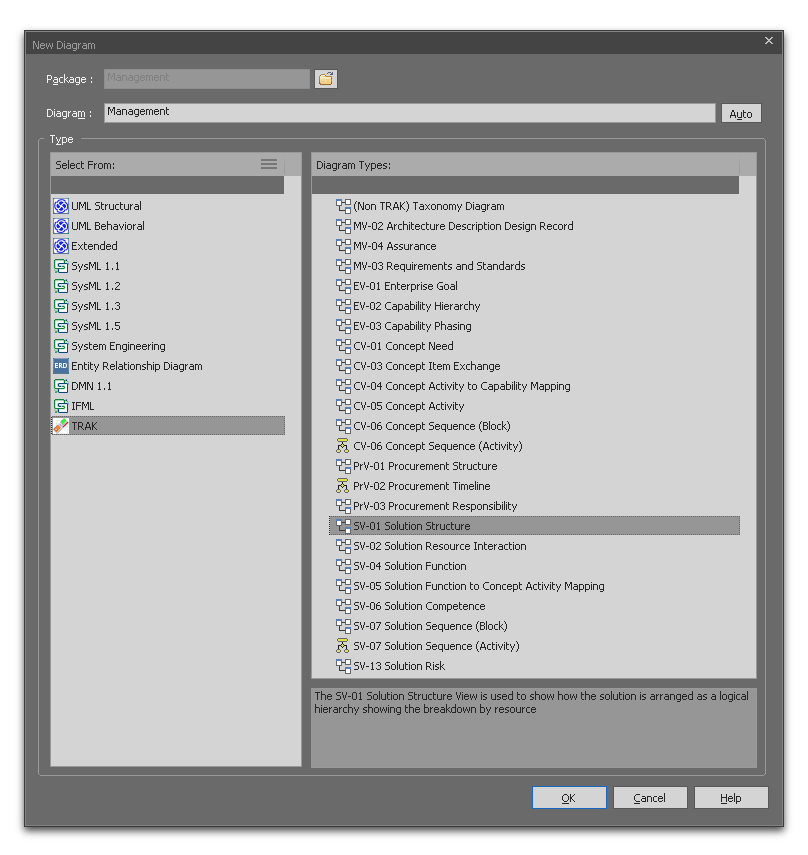Screen dimensions: 808x855
Task: Click the DMN 1.1 icon
Action: tap(61, 386)
